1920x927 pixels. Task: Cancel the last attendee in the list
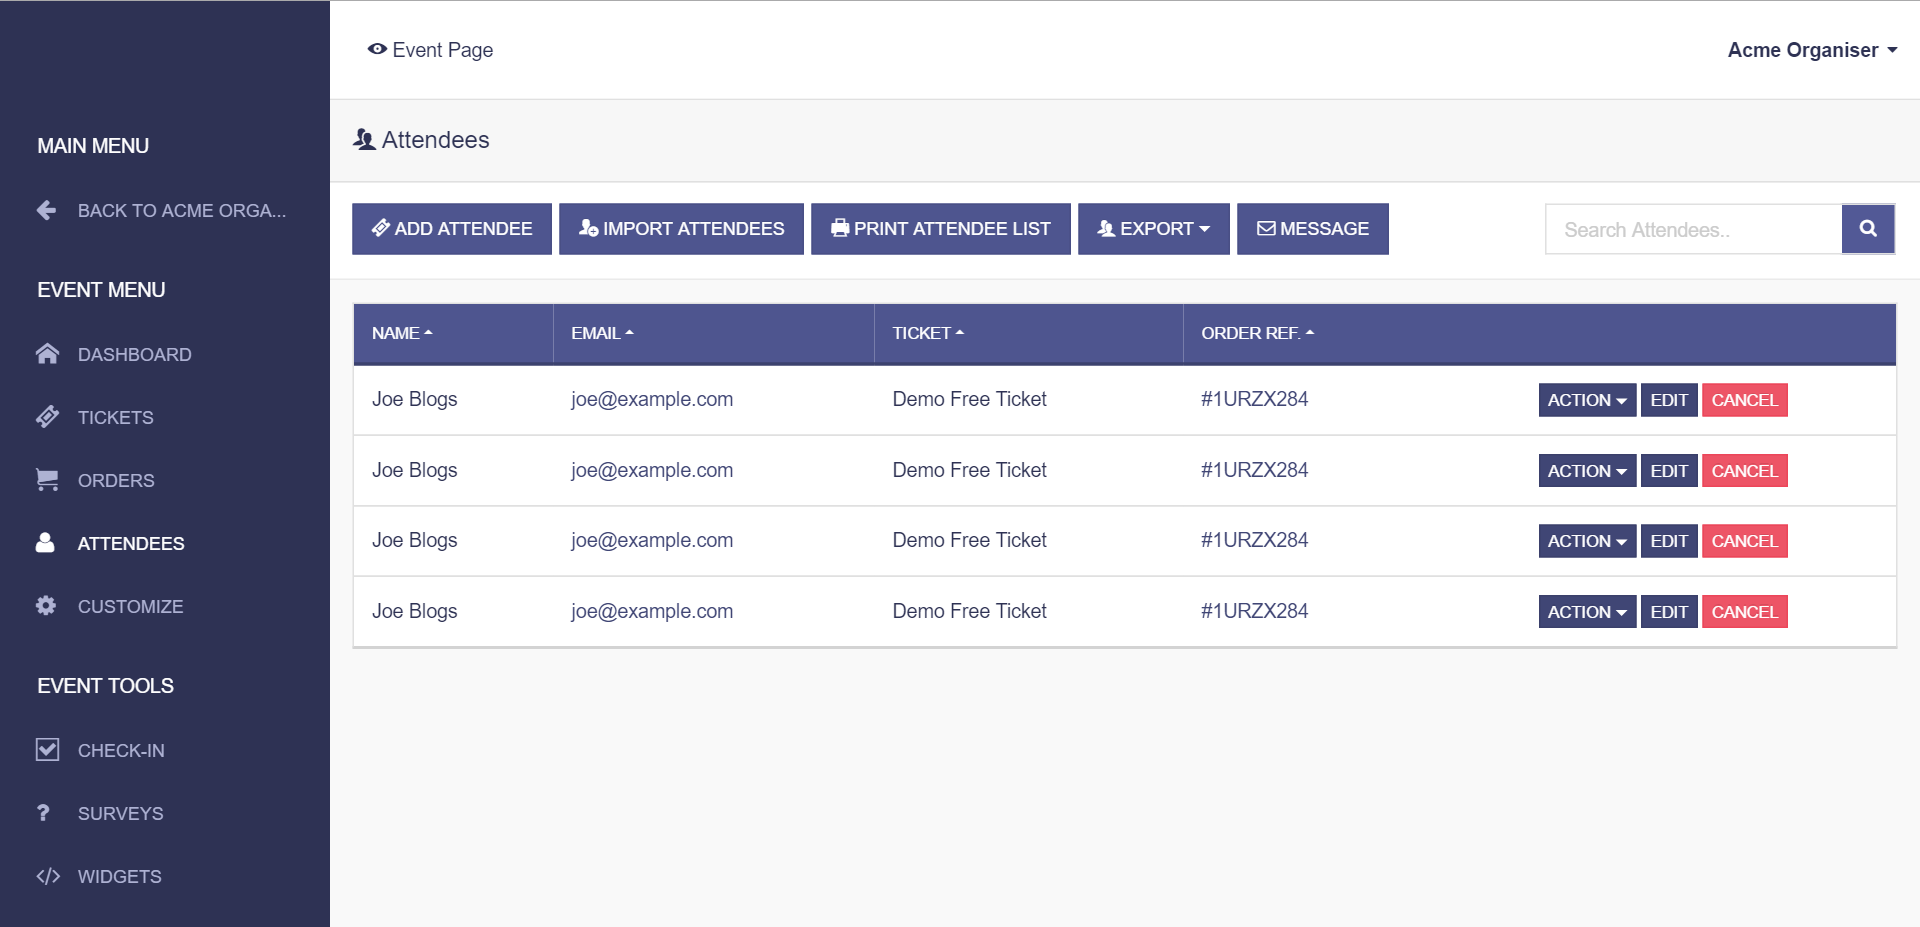tap(1744, 612)
